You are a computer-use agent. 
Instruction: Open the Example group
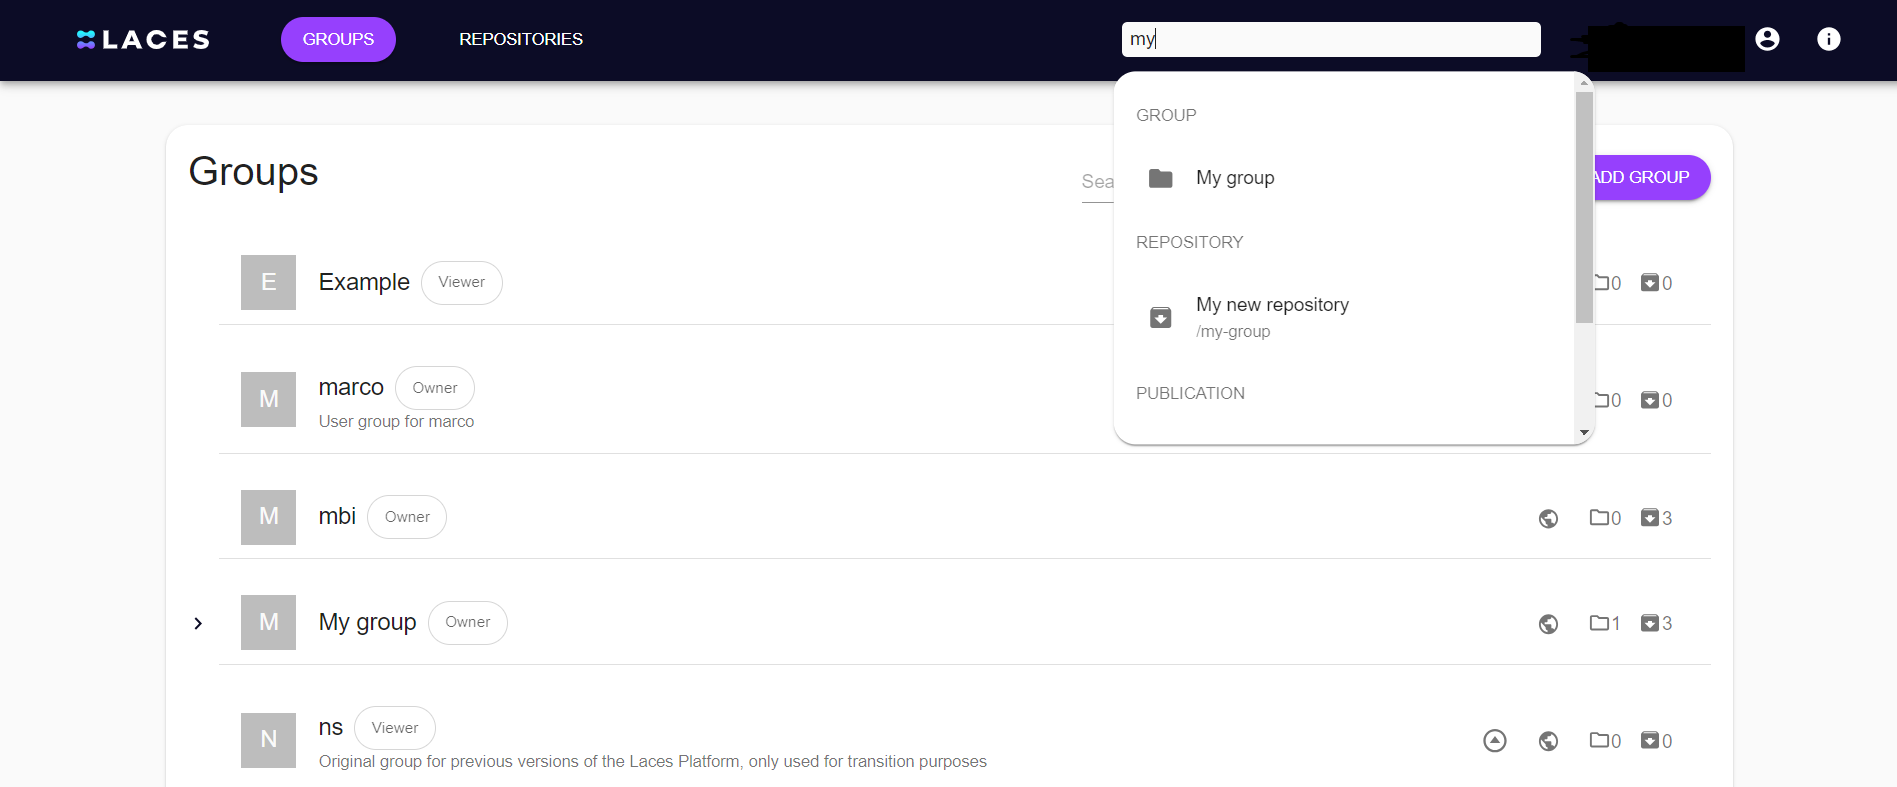pyautogui.click(x=364, y=283)
